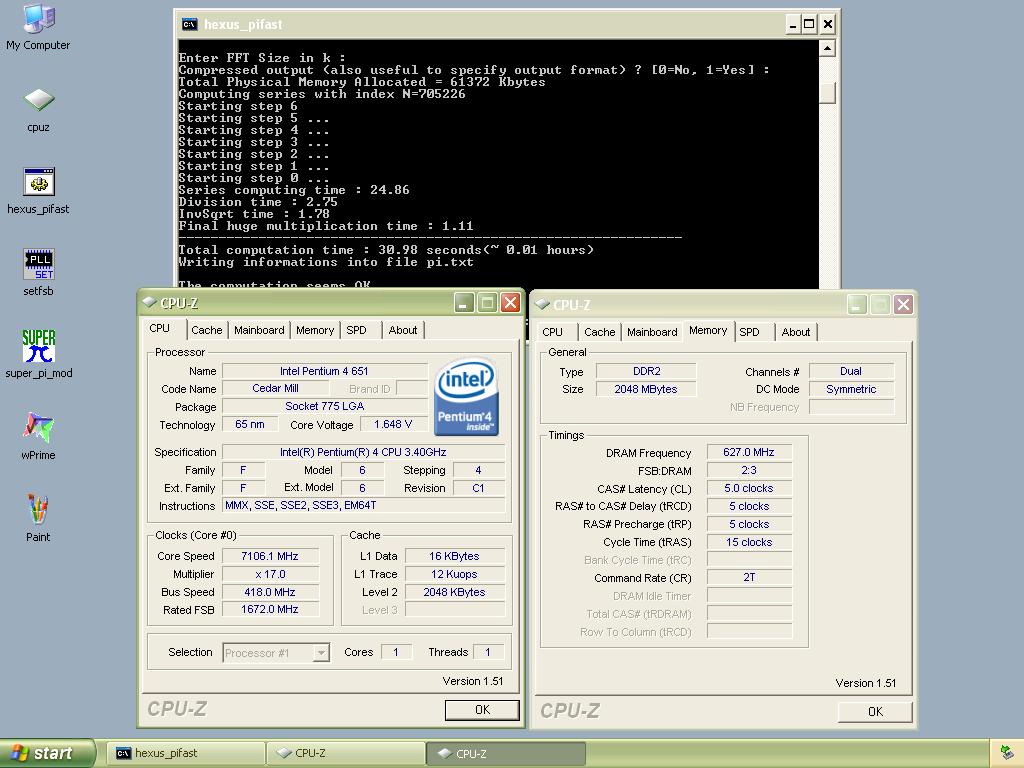Click the CAS# Latency value 5.0 clocks
Image resolution: width=1024 pixels, height=768 pixels.
(x=749, y=488)
